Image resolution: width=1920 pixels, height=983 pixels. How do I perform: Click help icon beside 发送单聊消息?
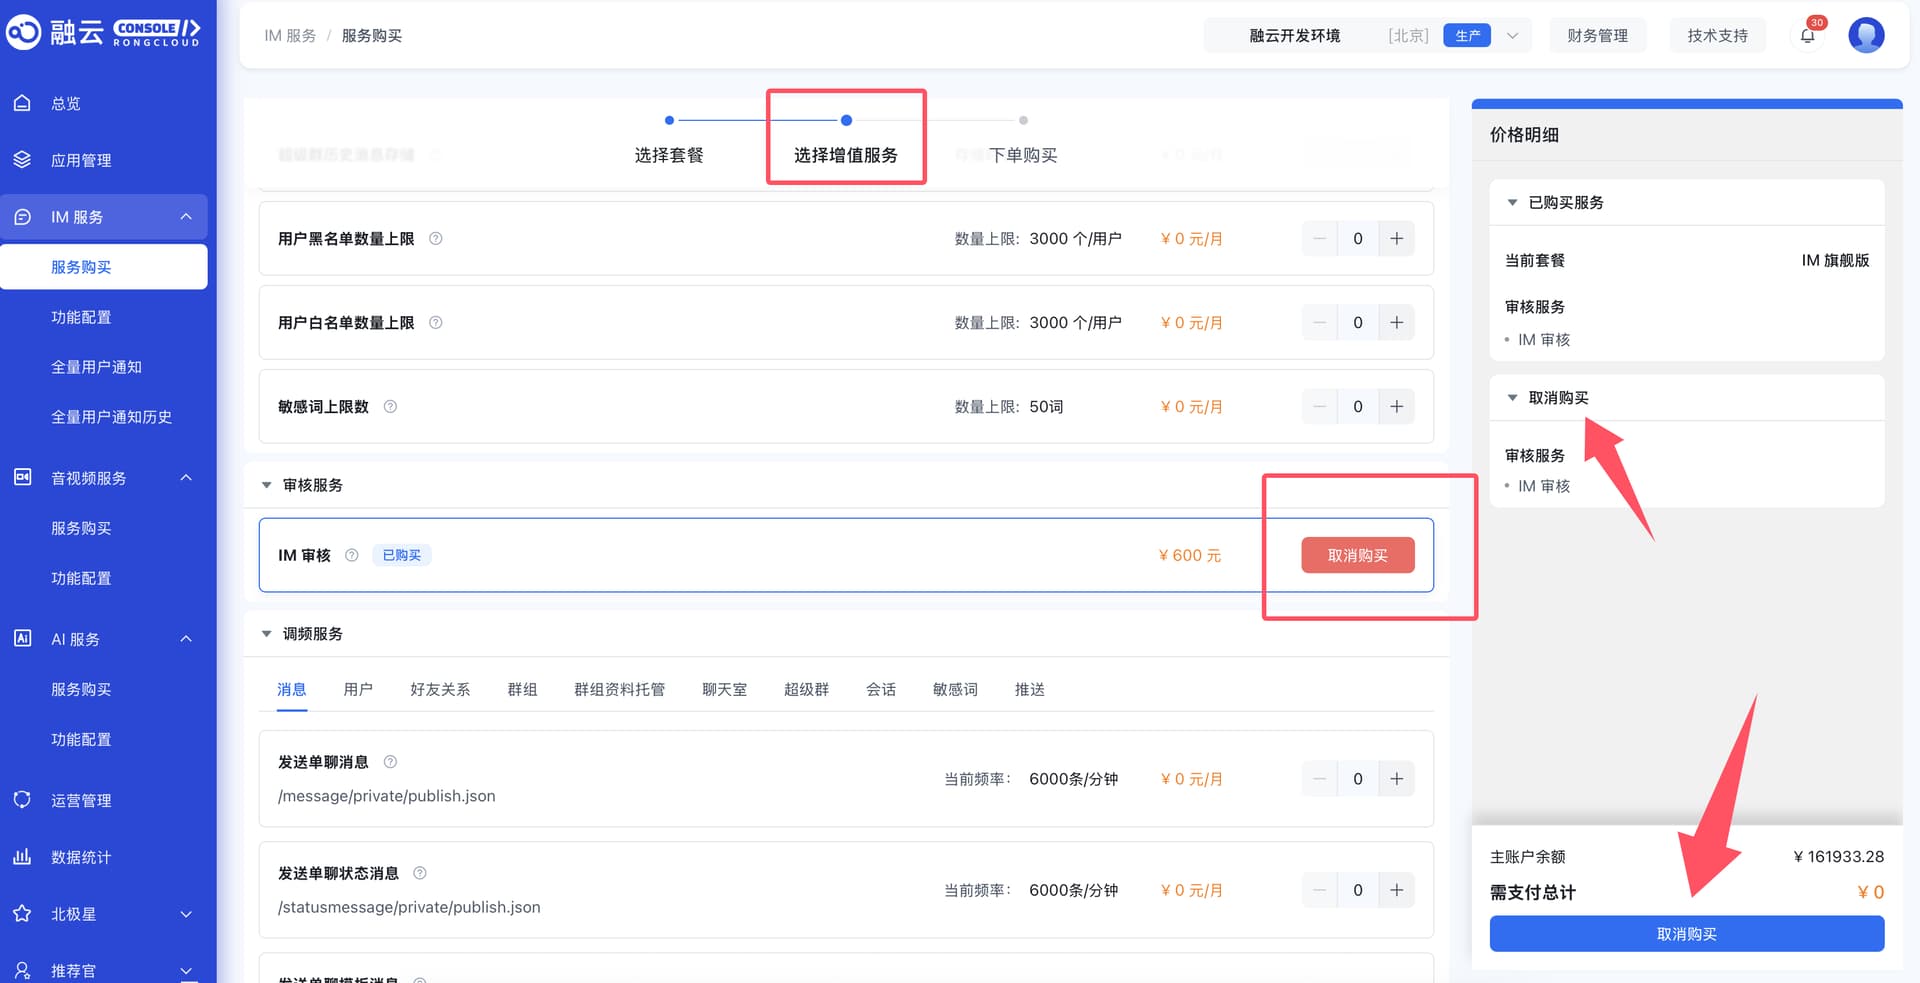click(x=391, y=762)
